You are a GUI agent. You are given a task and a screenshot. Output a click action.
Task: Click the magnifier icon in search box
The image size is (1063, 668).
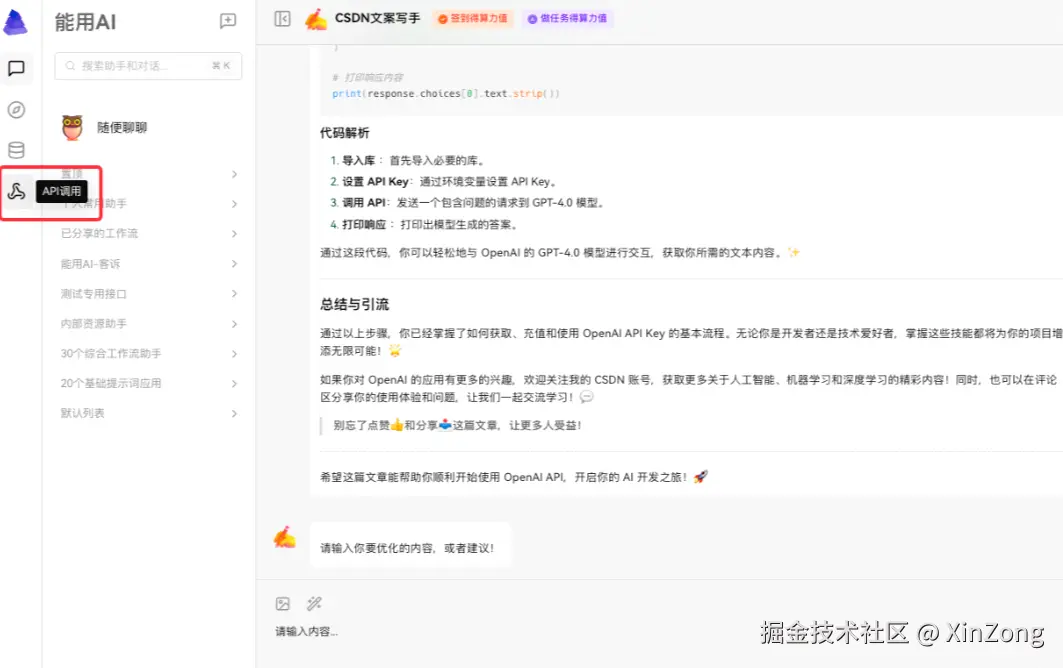71,66
